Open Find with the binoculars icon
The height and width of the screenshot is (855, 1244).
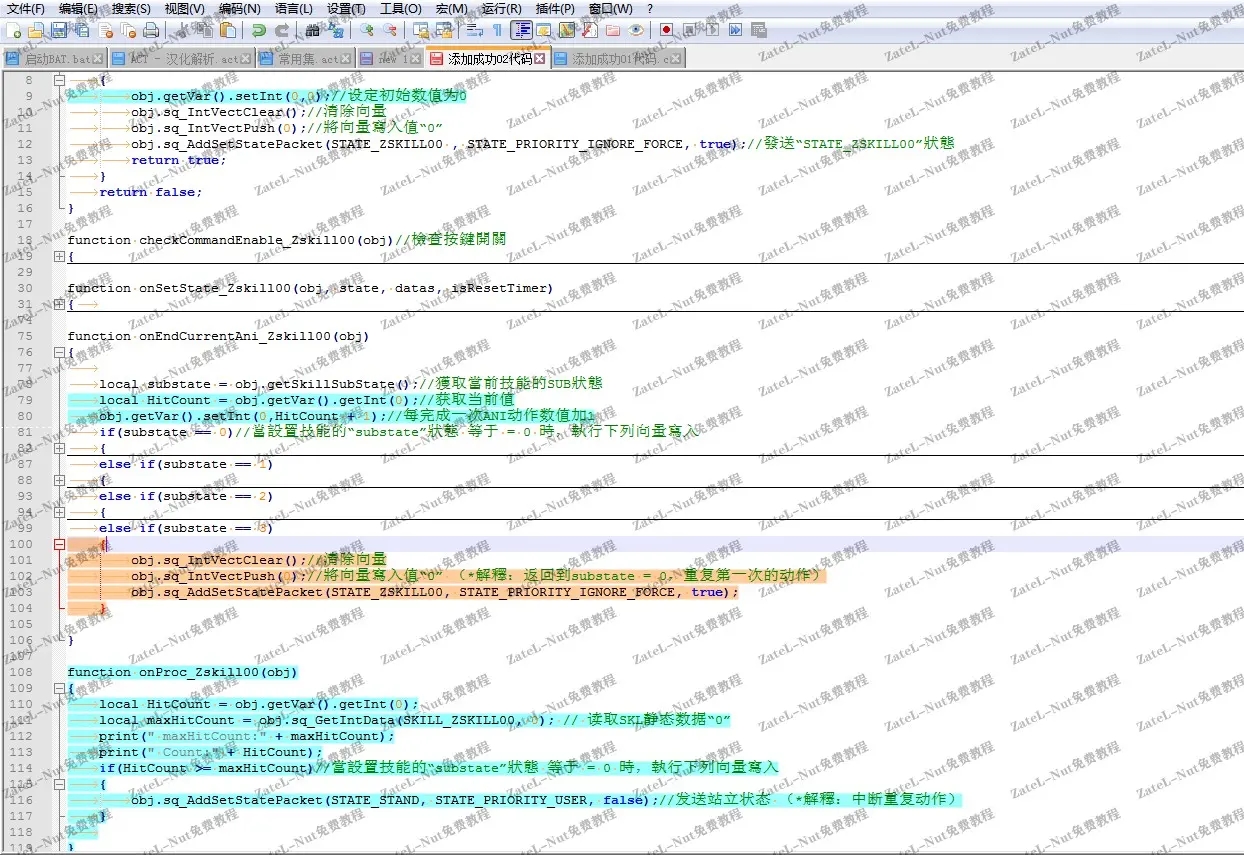coord(313,30)
